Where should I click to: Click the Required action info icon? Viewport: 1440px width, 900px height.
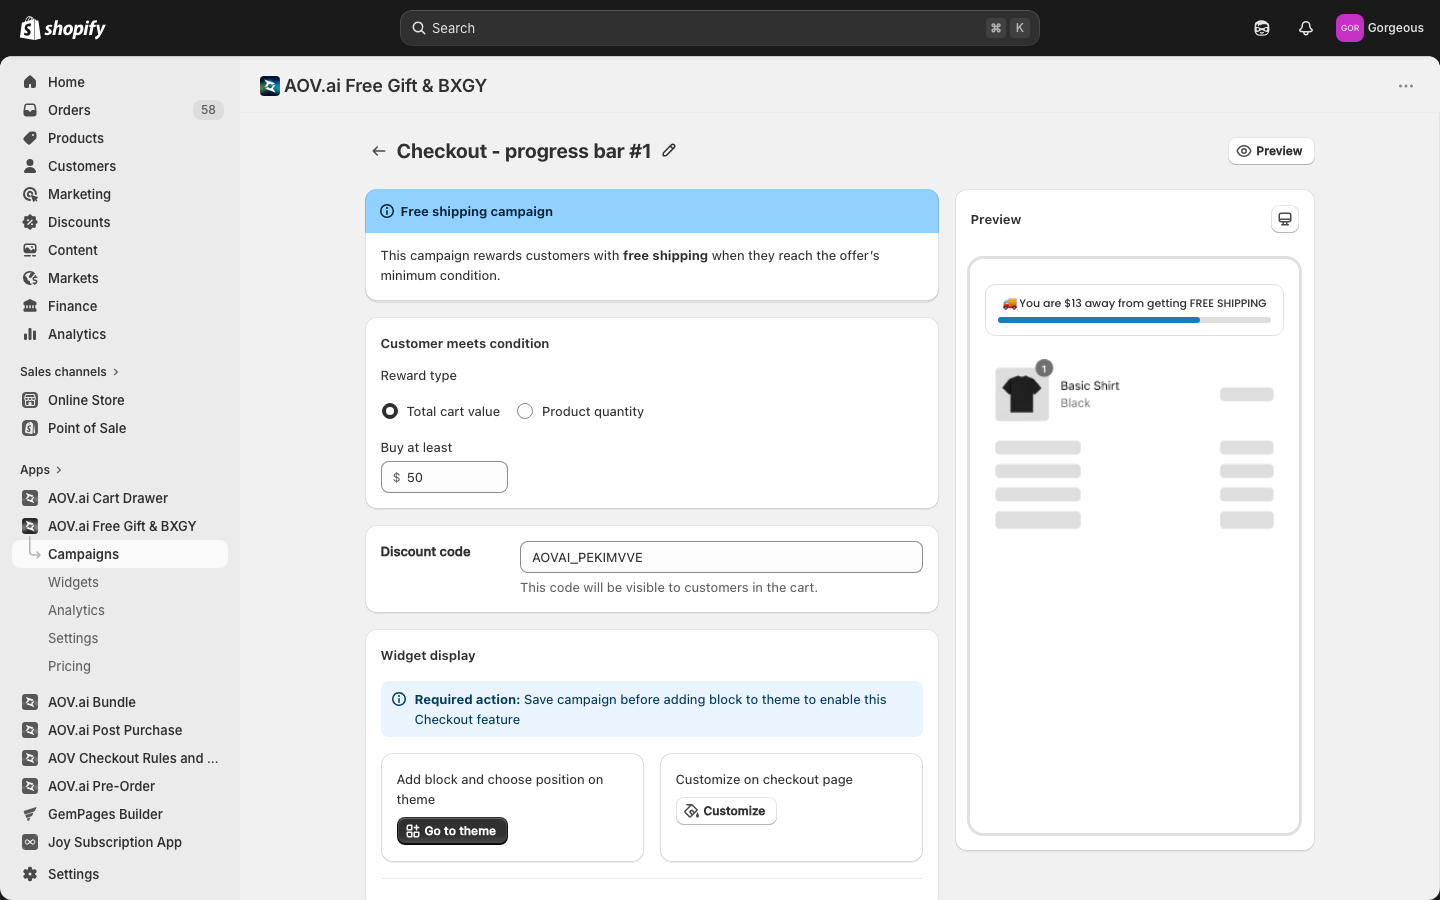399,699
